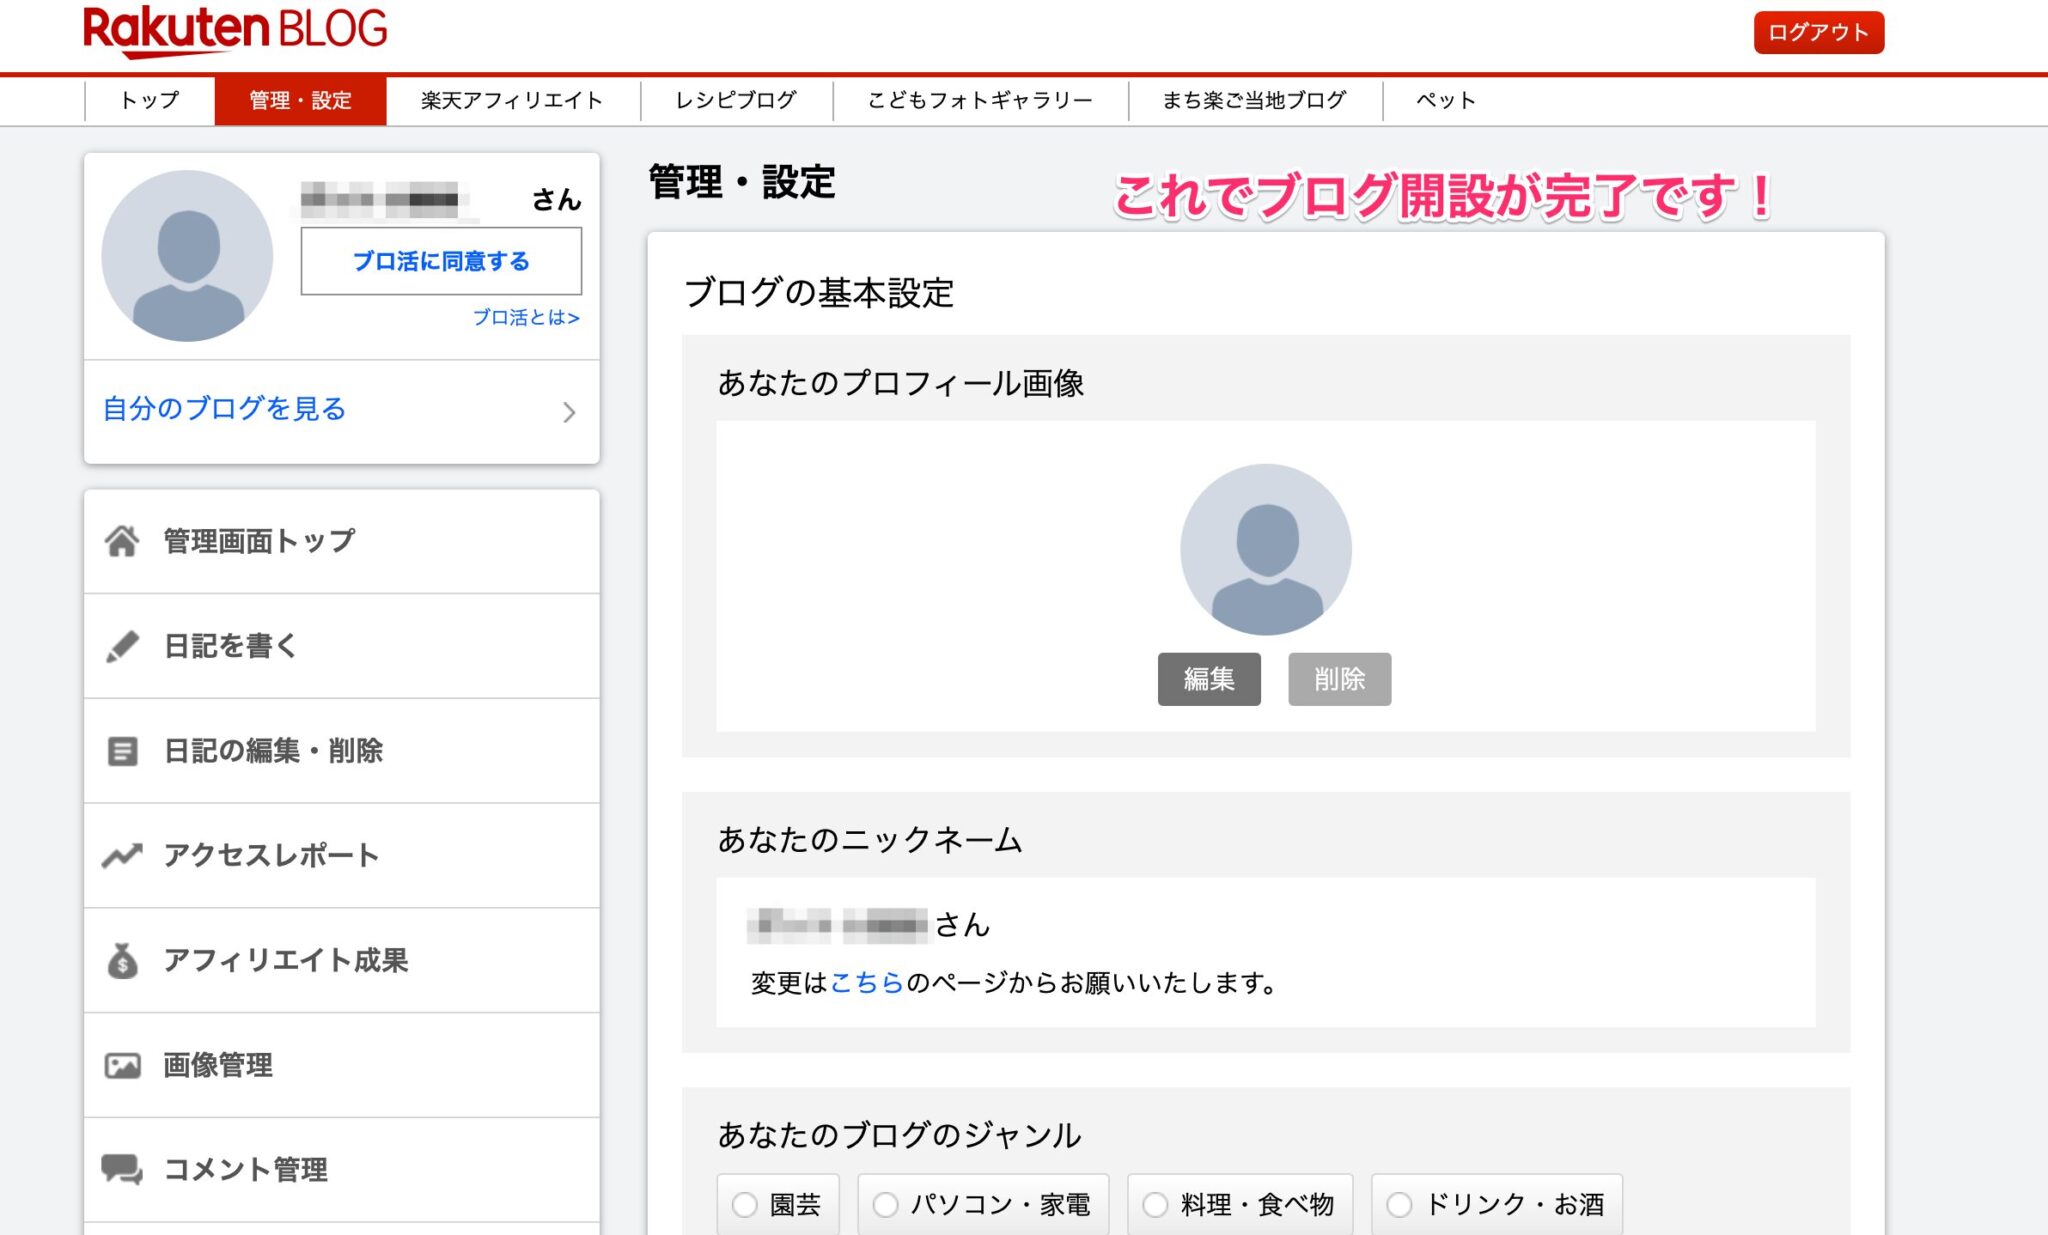Image resolution: width=2048 pixels, height=1235 pixels.
Task: Click the こちら link to change nickname
Action: click(867, 983)
